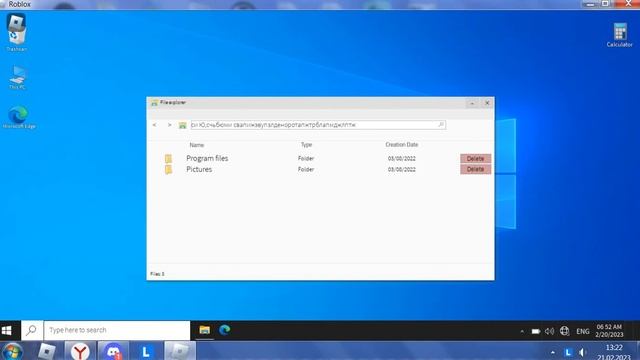Click the creation date of Pictures

click(x=402, y=169)
